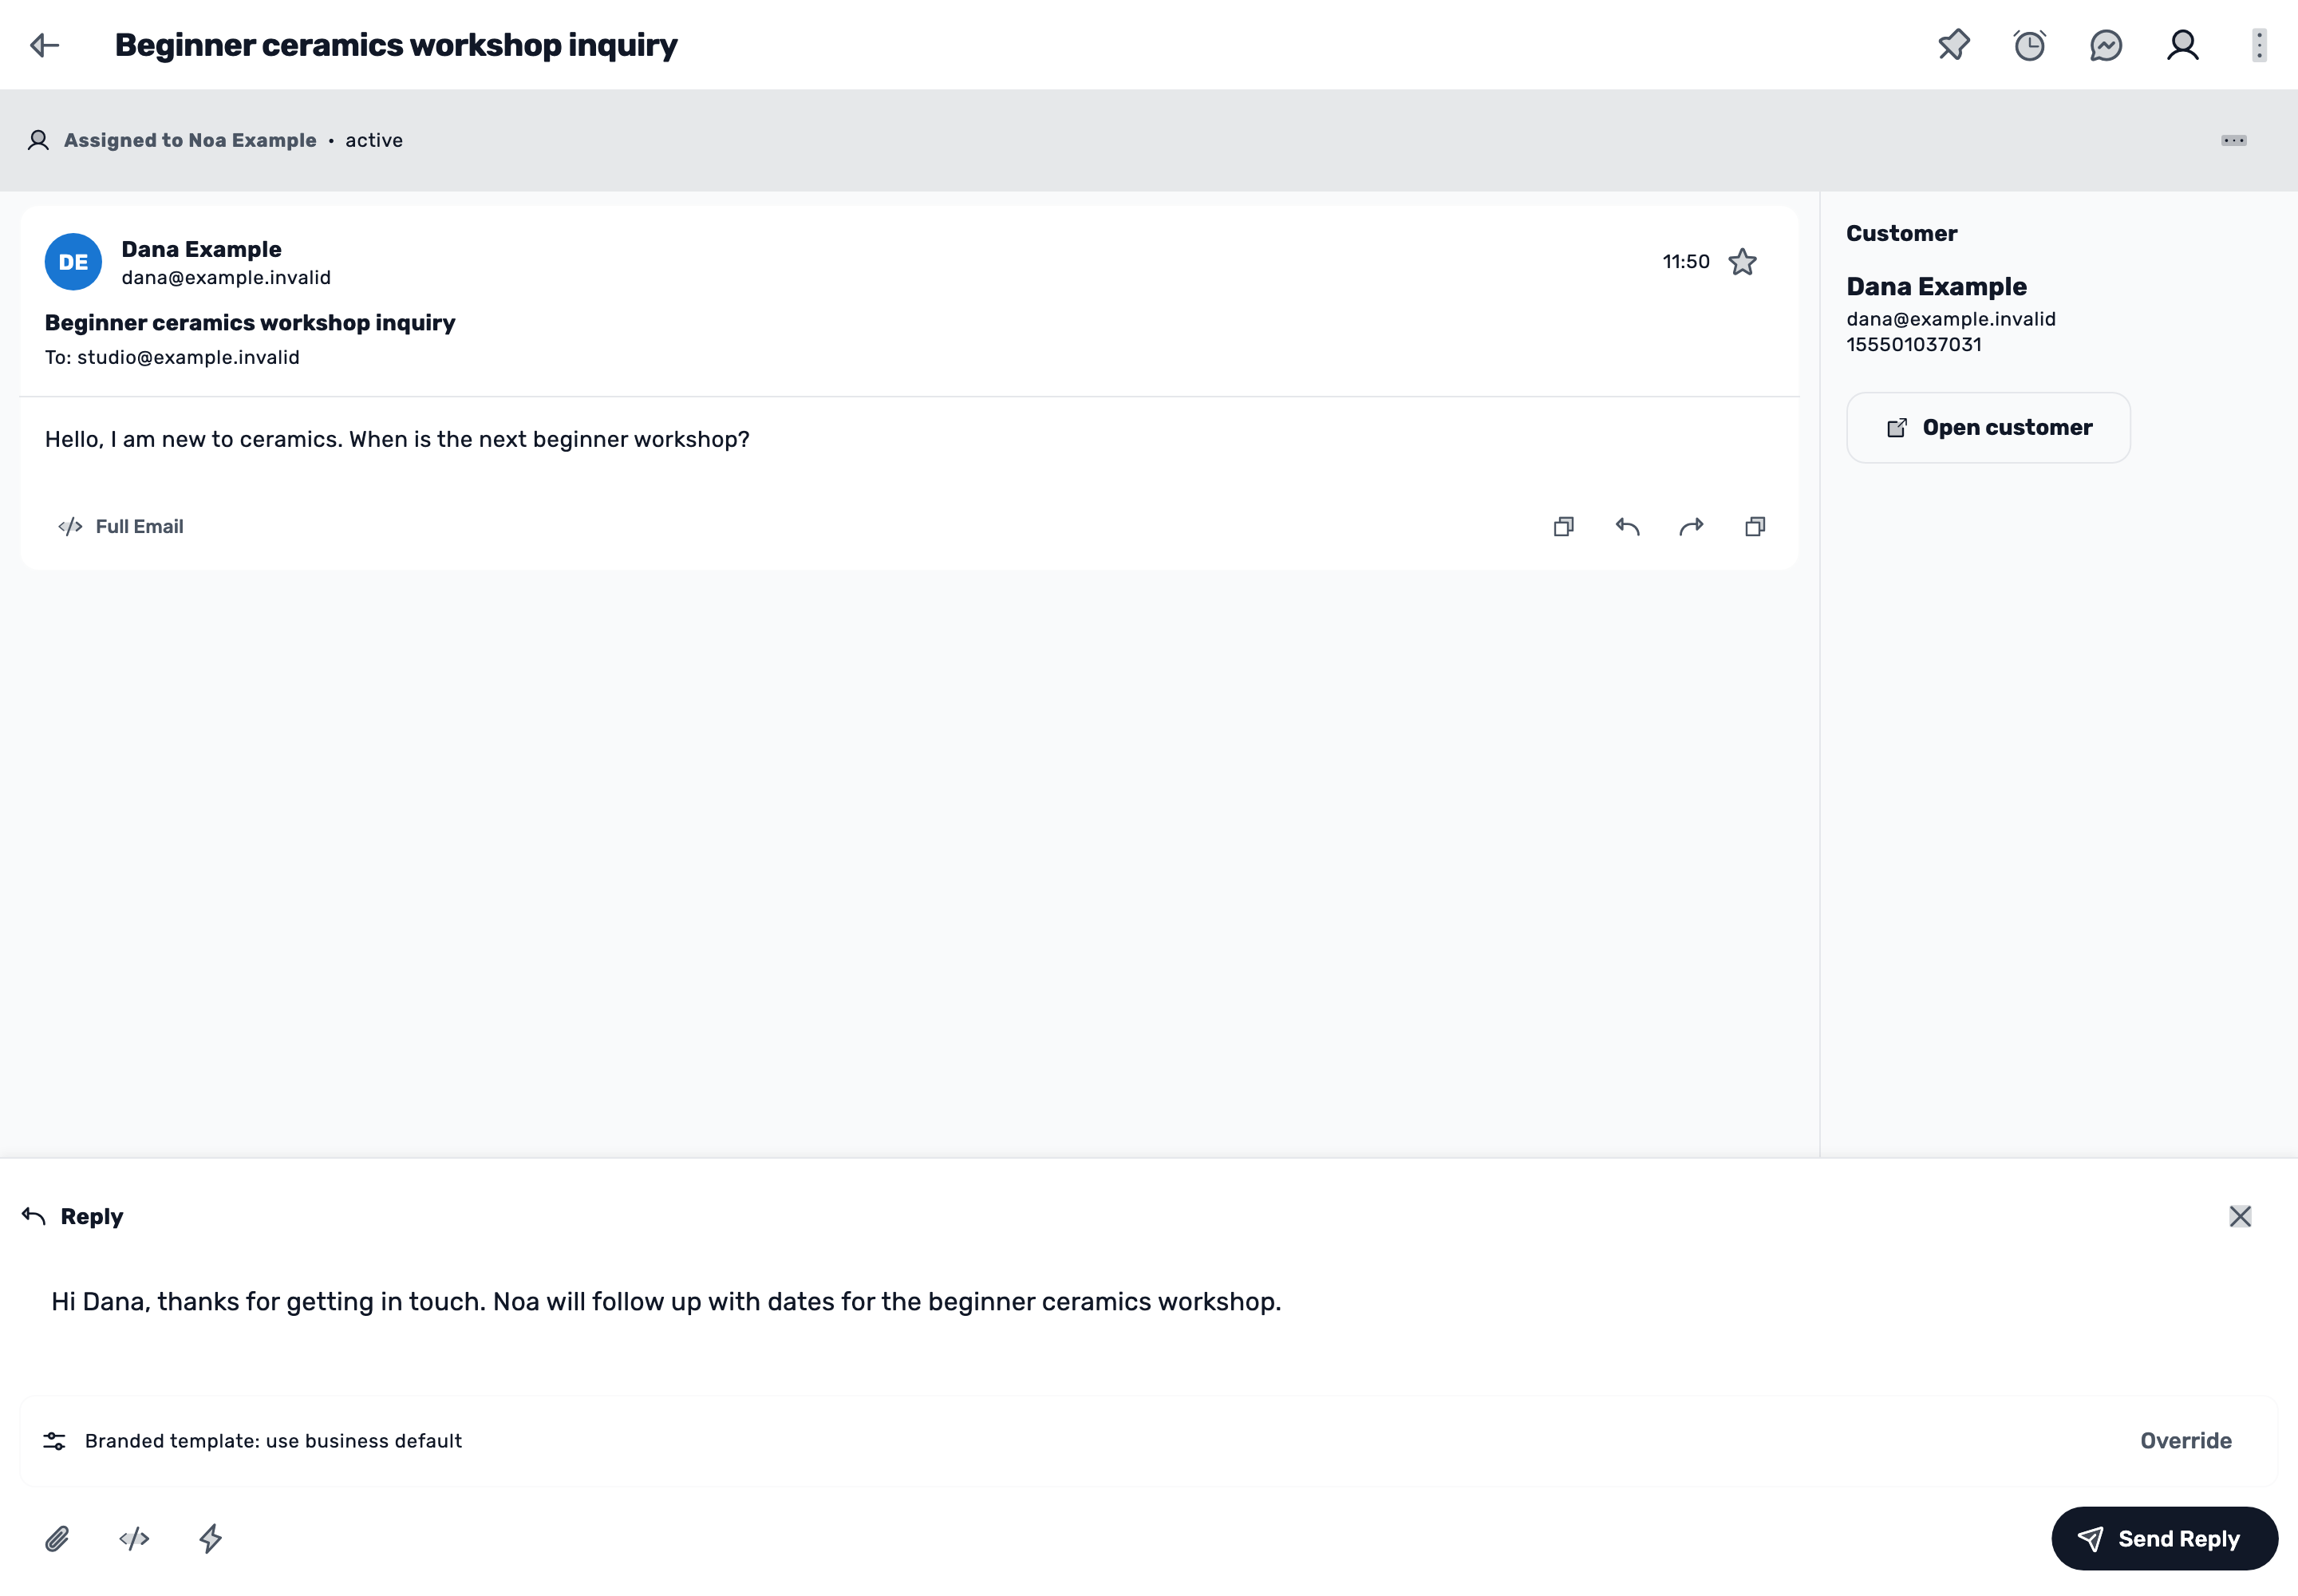Click Assigned to Noa Example label

[190, 140]
